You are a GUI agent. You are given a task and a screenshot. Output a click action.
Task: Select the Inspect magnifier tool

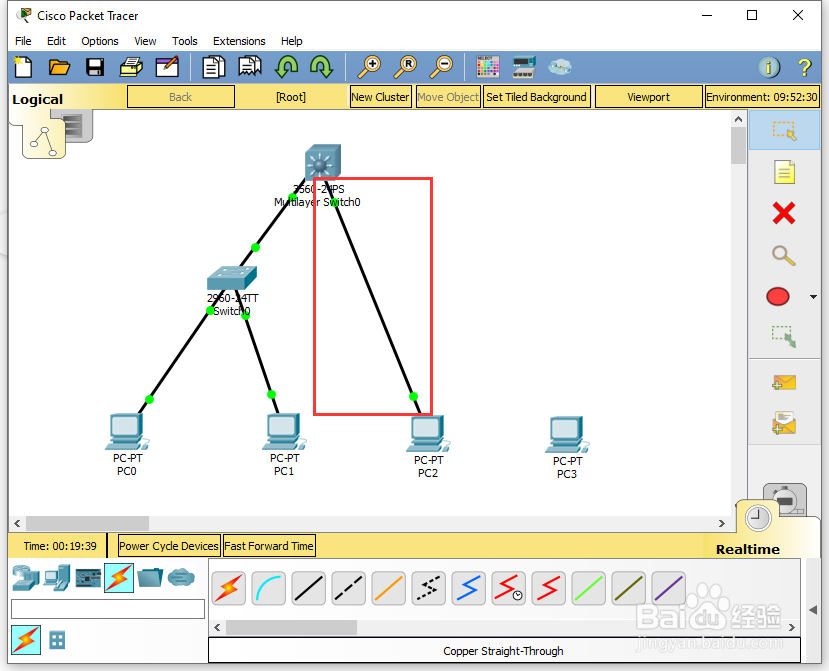pyautogui.click(x=784, y=255)
